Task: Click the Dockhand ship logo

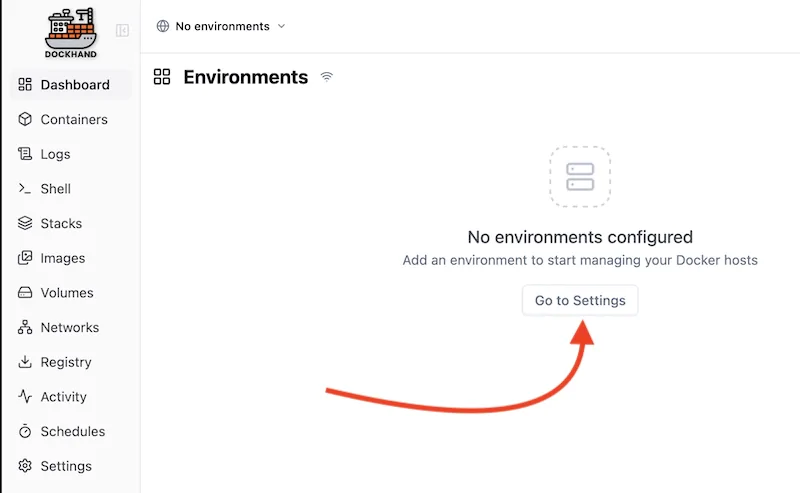Action: tap(70, 32)
